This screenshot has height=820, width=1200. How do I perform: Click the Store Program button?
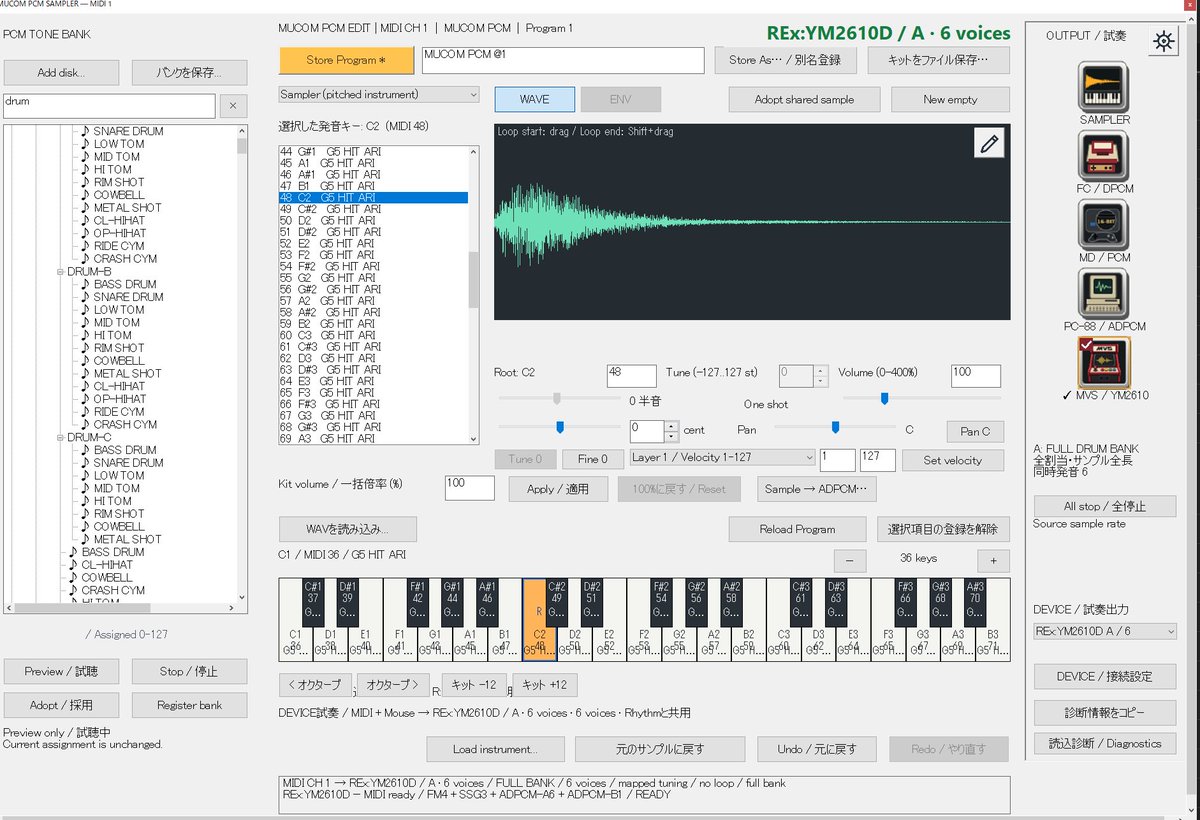point(346,60)
